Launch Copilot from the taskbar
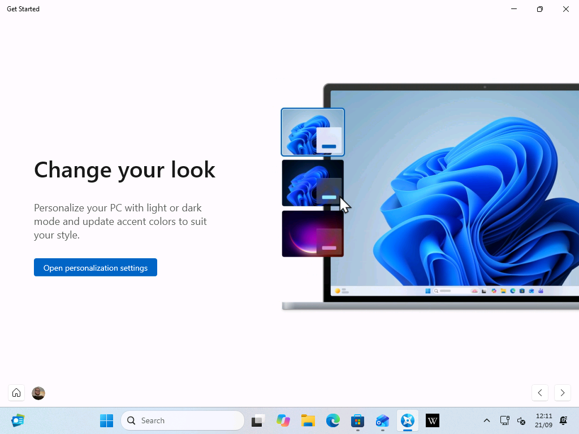579x434 pixels. click(x=283, y=420)
